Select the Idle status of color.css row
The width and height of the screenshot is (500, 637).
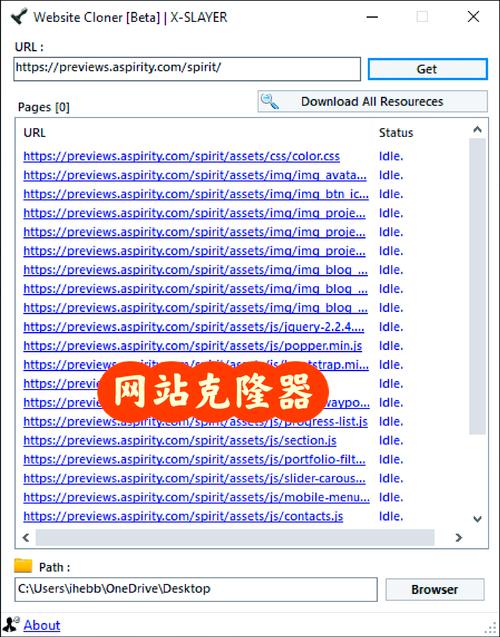(x=391, y=156)
